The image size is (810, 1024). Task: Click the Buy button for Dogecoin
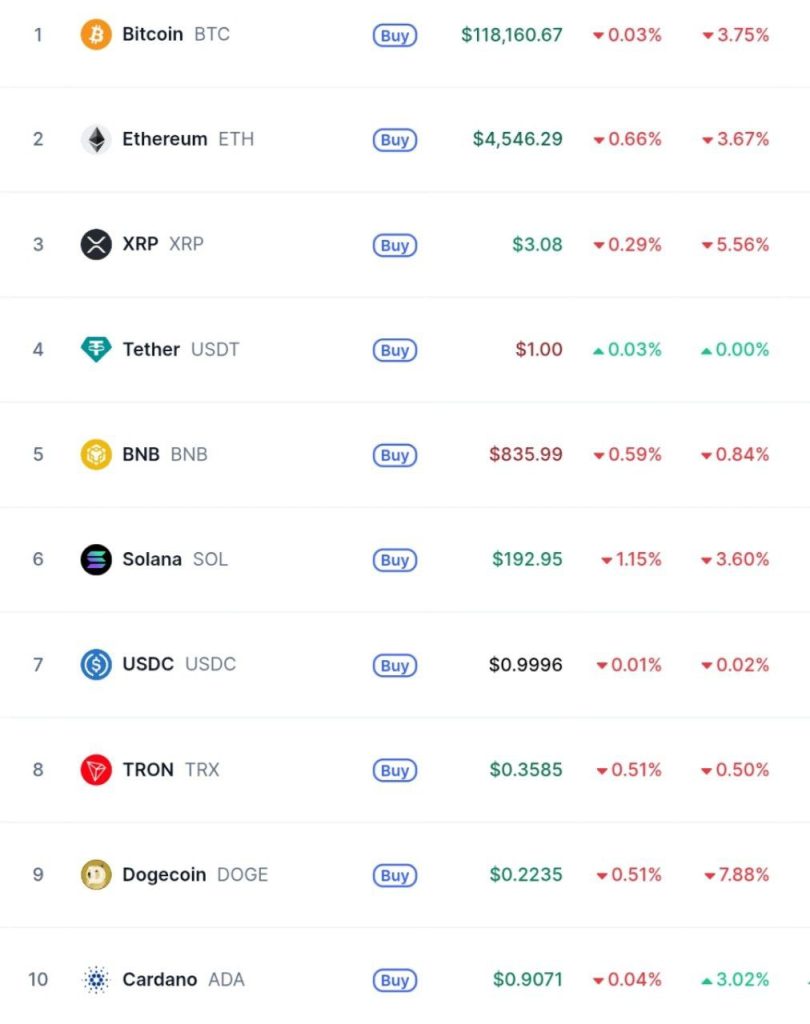[395, 875]
